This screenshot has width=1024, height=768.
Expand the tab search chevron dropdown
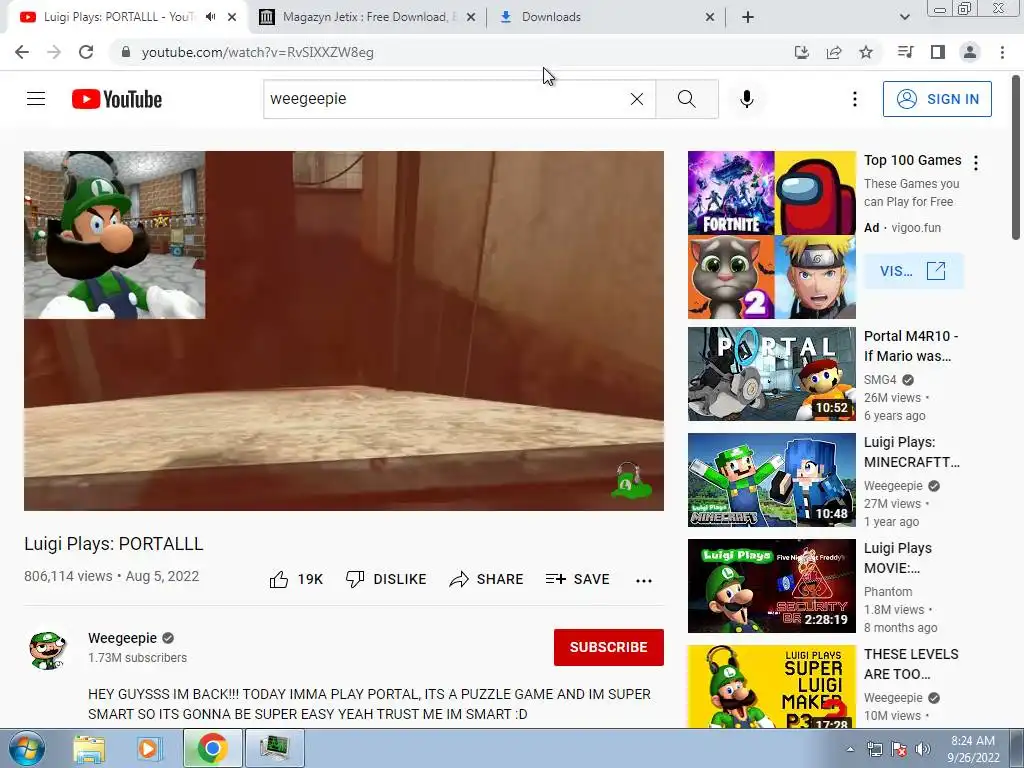click(x=904, y=17)
